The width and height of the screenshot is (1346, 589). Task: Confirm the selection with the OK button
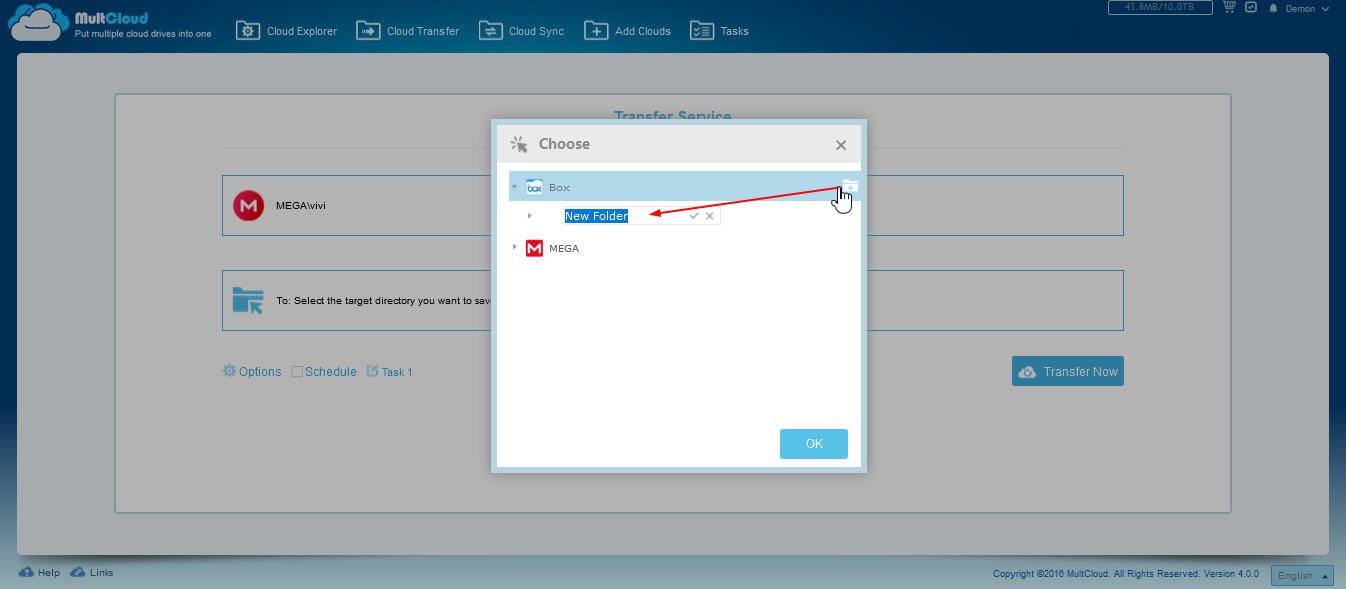pyautogui.click(x=814, y=444)
